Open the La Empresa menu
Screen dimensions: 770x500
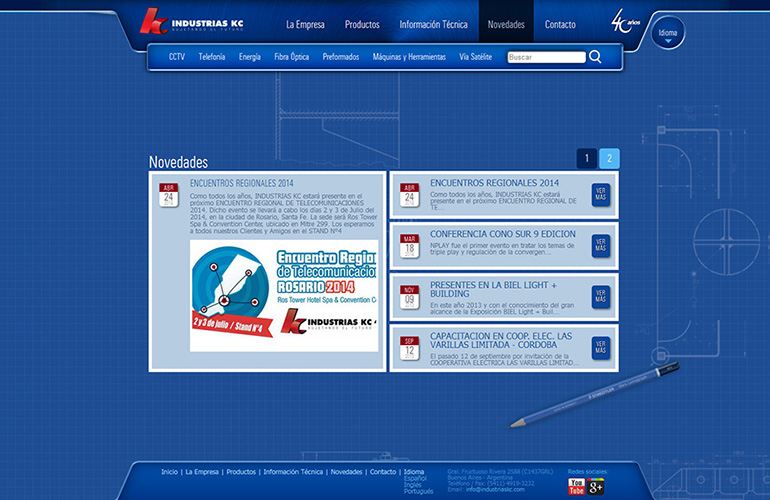(305, 25)
